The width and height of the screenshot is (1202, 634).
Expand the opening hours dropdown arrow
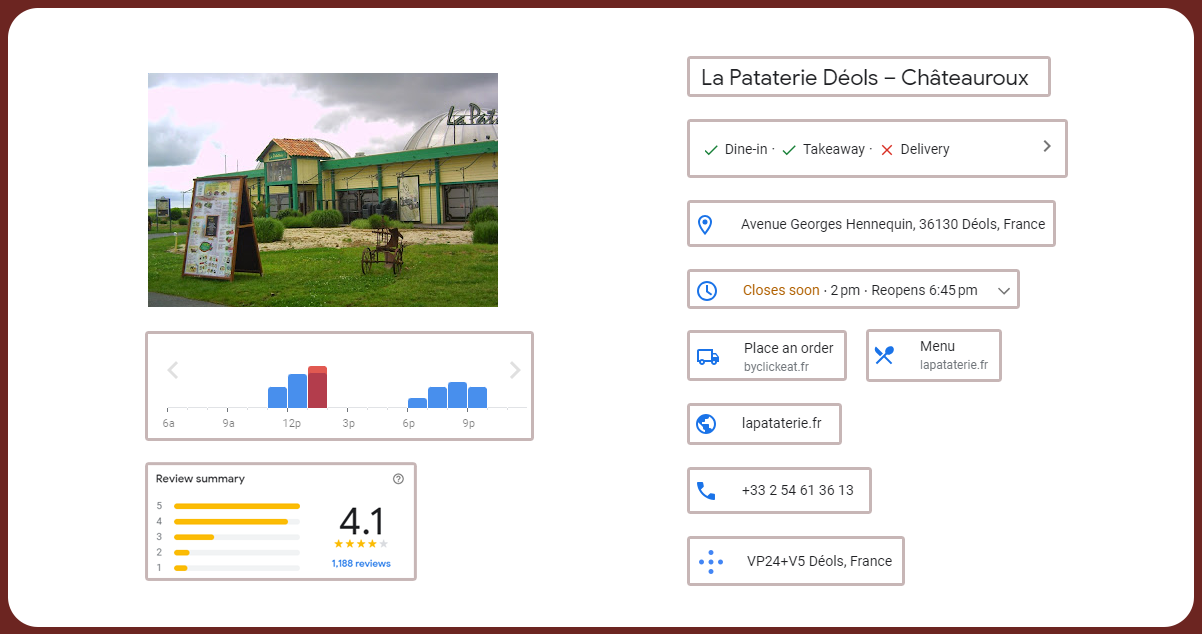[1005, 291]
